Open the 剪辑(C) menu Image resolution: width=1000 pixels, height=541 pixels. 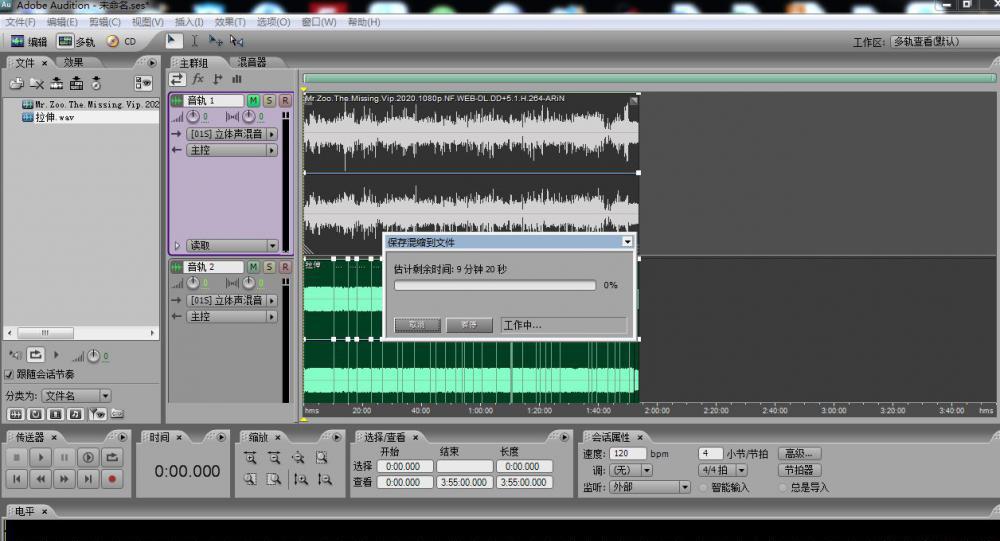(x=105, y=22)
